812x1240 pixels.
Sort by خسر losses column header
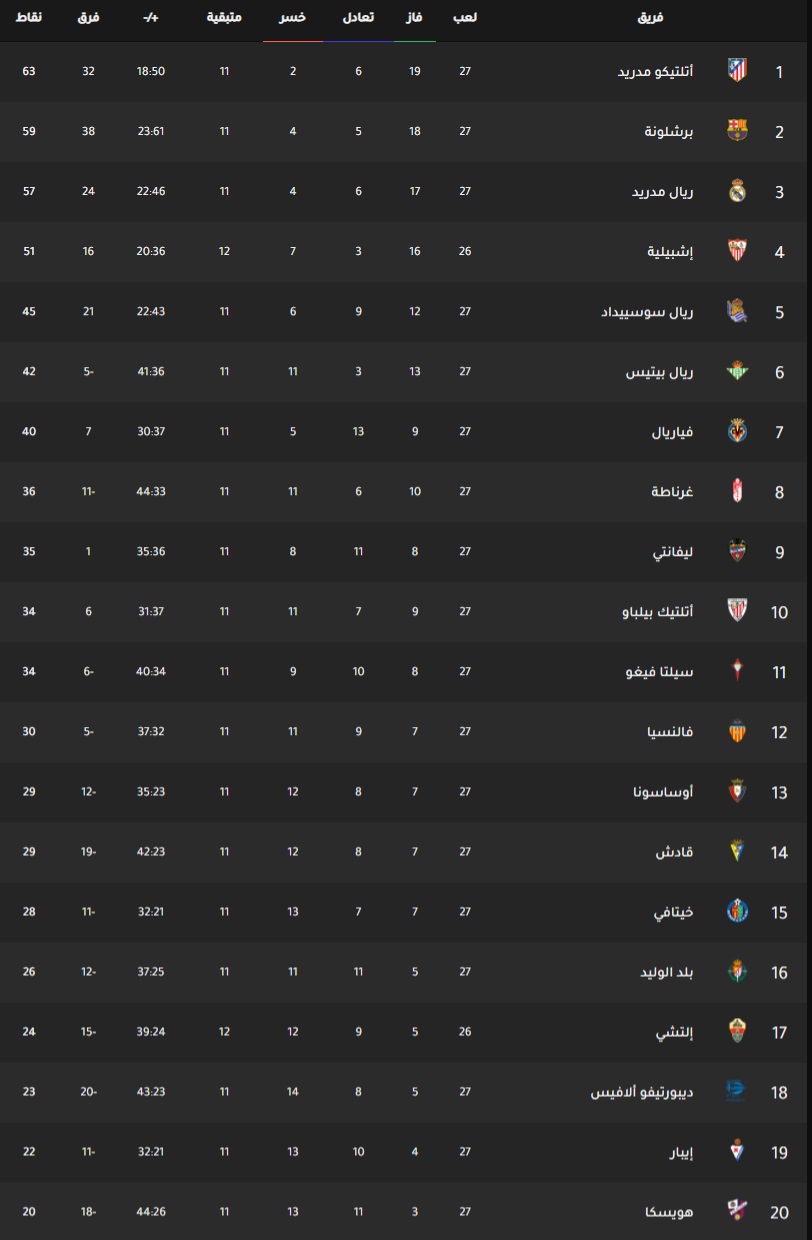point(293,18)
